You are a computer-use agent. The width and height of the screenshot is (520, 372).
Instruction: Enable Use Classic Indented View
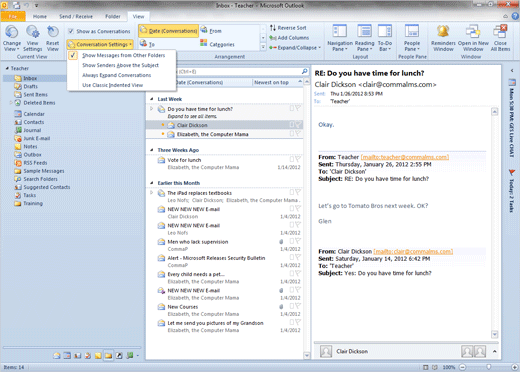coord(121,85)
